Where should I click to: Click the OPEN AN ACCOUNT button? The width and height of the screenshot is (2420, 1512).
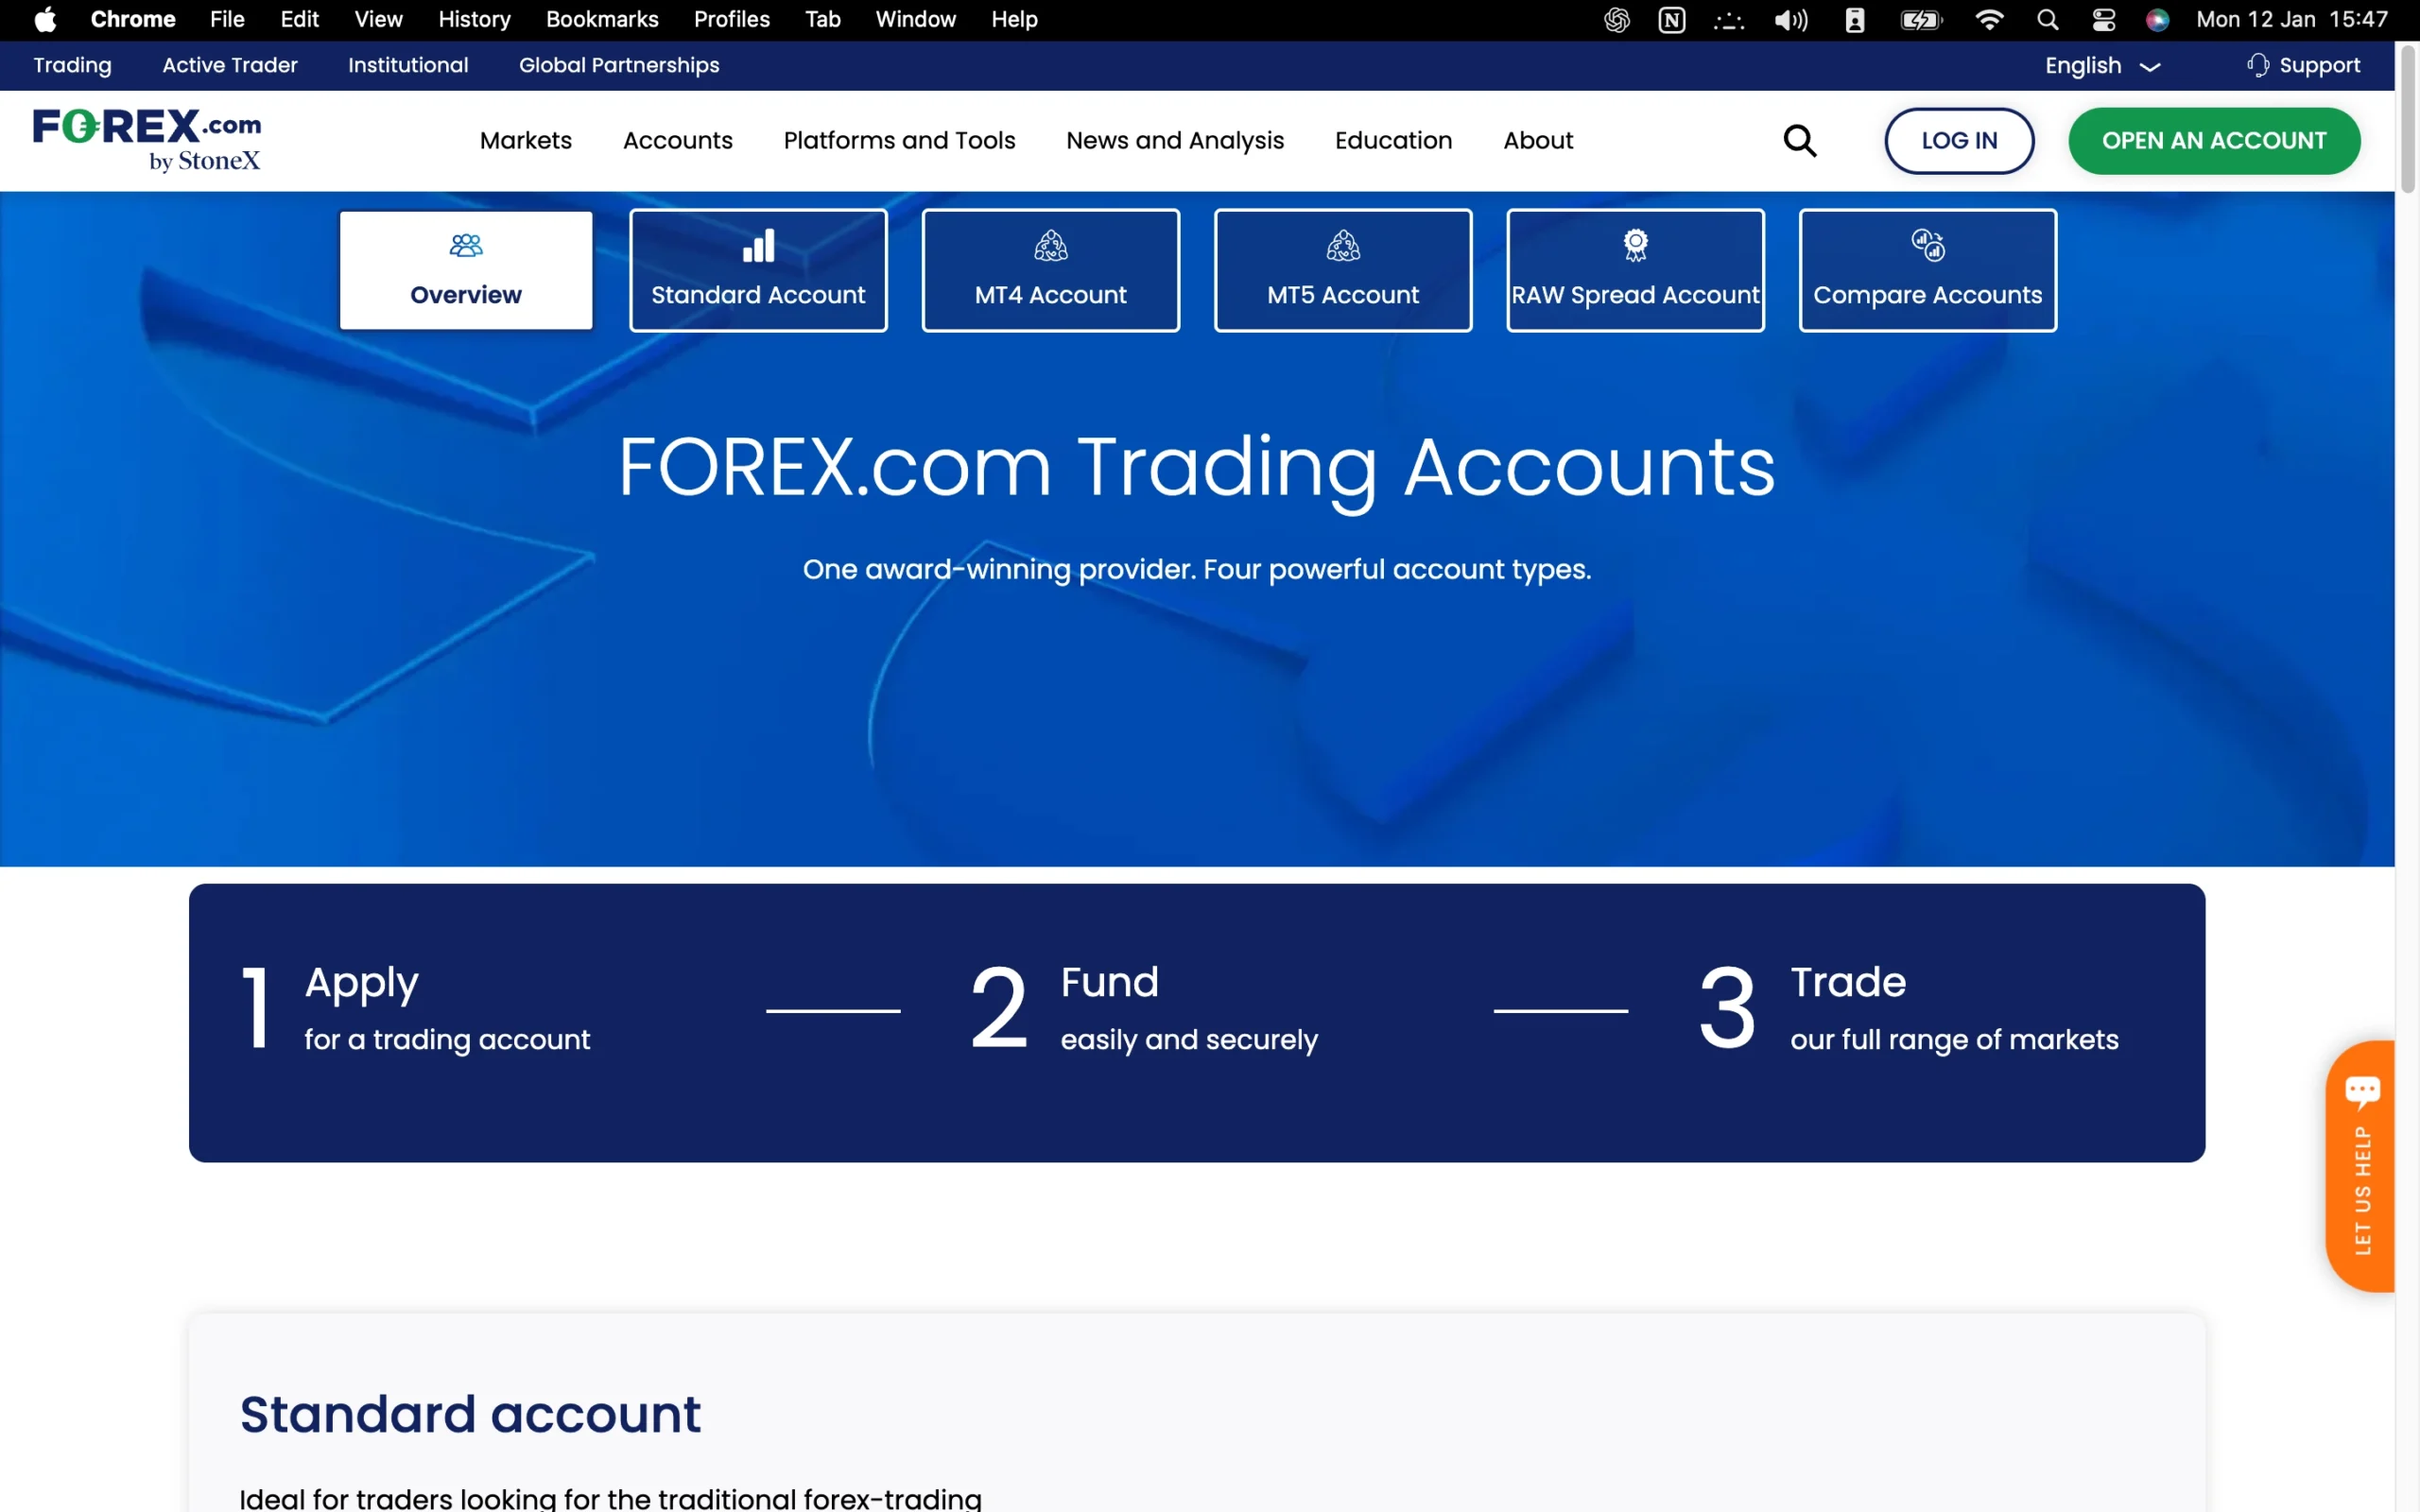pos(2214,140)
